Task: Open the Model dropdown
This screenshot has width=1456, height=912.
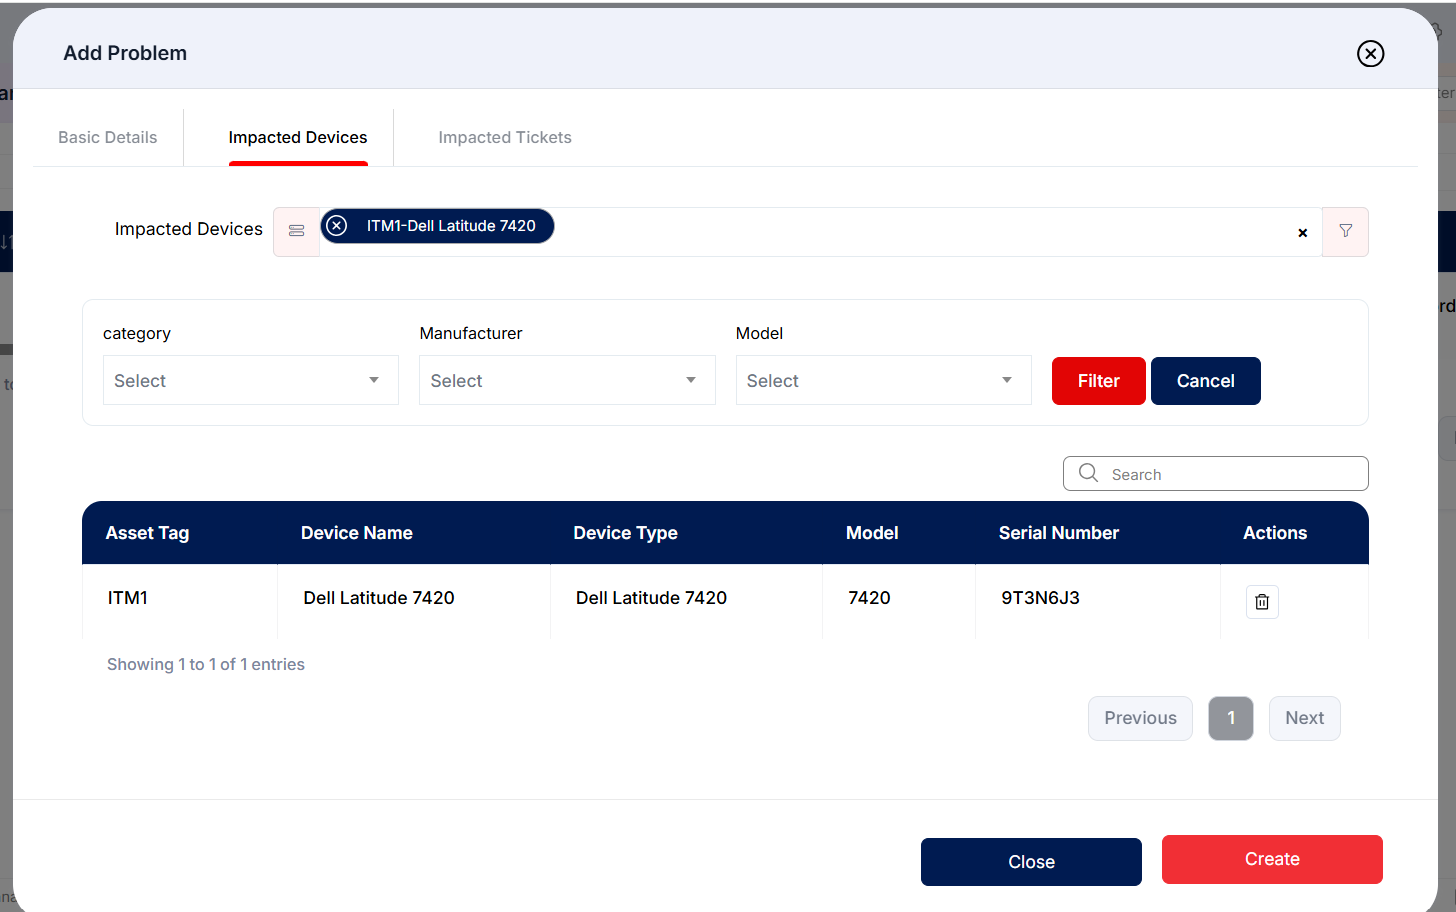Action: click(x=883, y=380)
